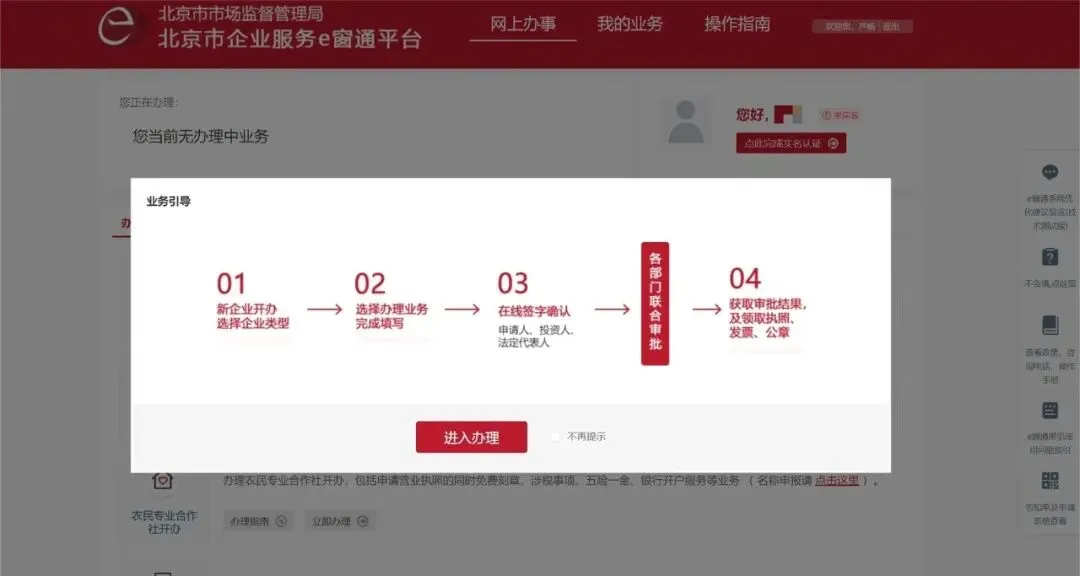This screenshot has width=1080, height=576.
Task: Open the 操作指南 menu item
Action: 737,24
